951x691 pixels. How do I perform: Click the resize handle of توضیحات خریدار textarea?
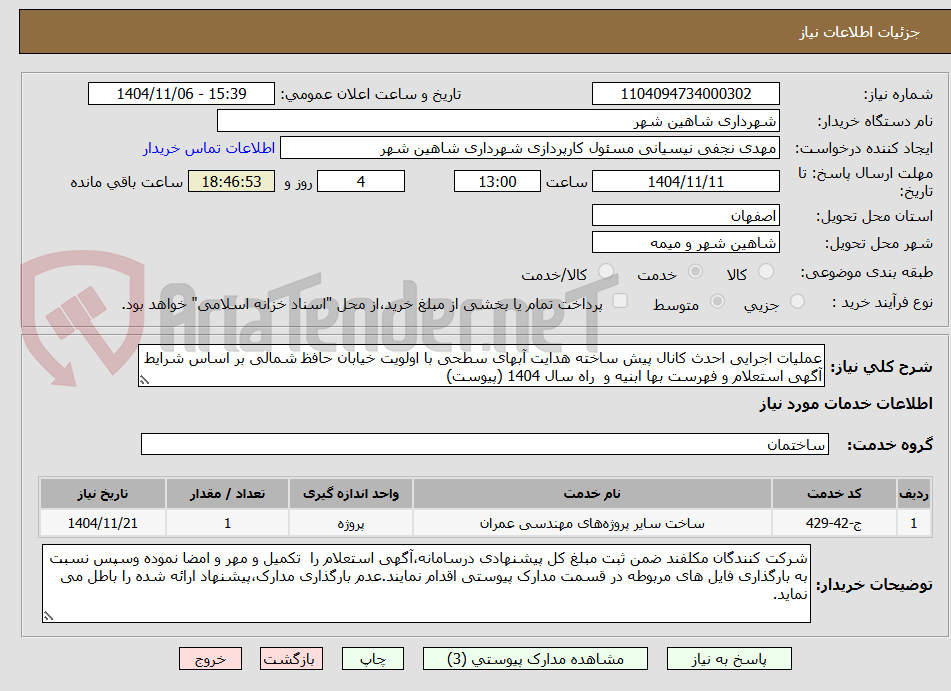[x=49, y=616]
